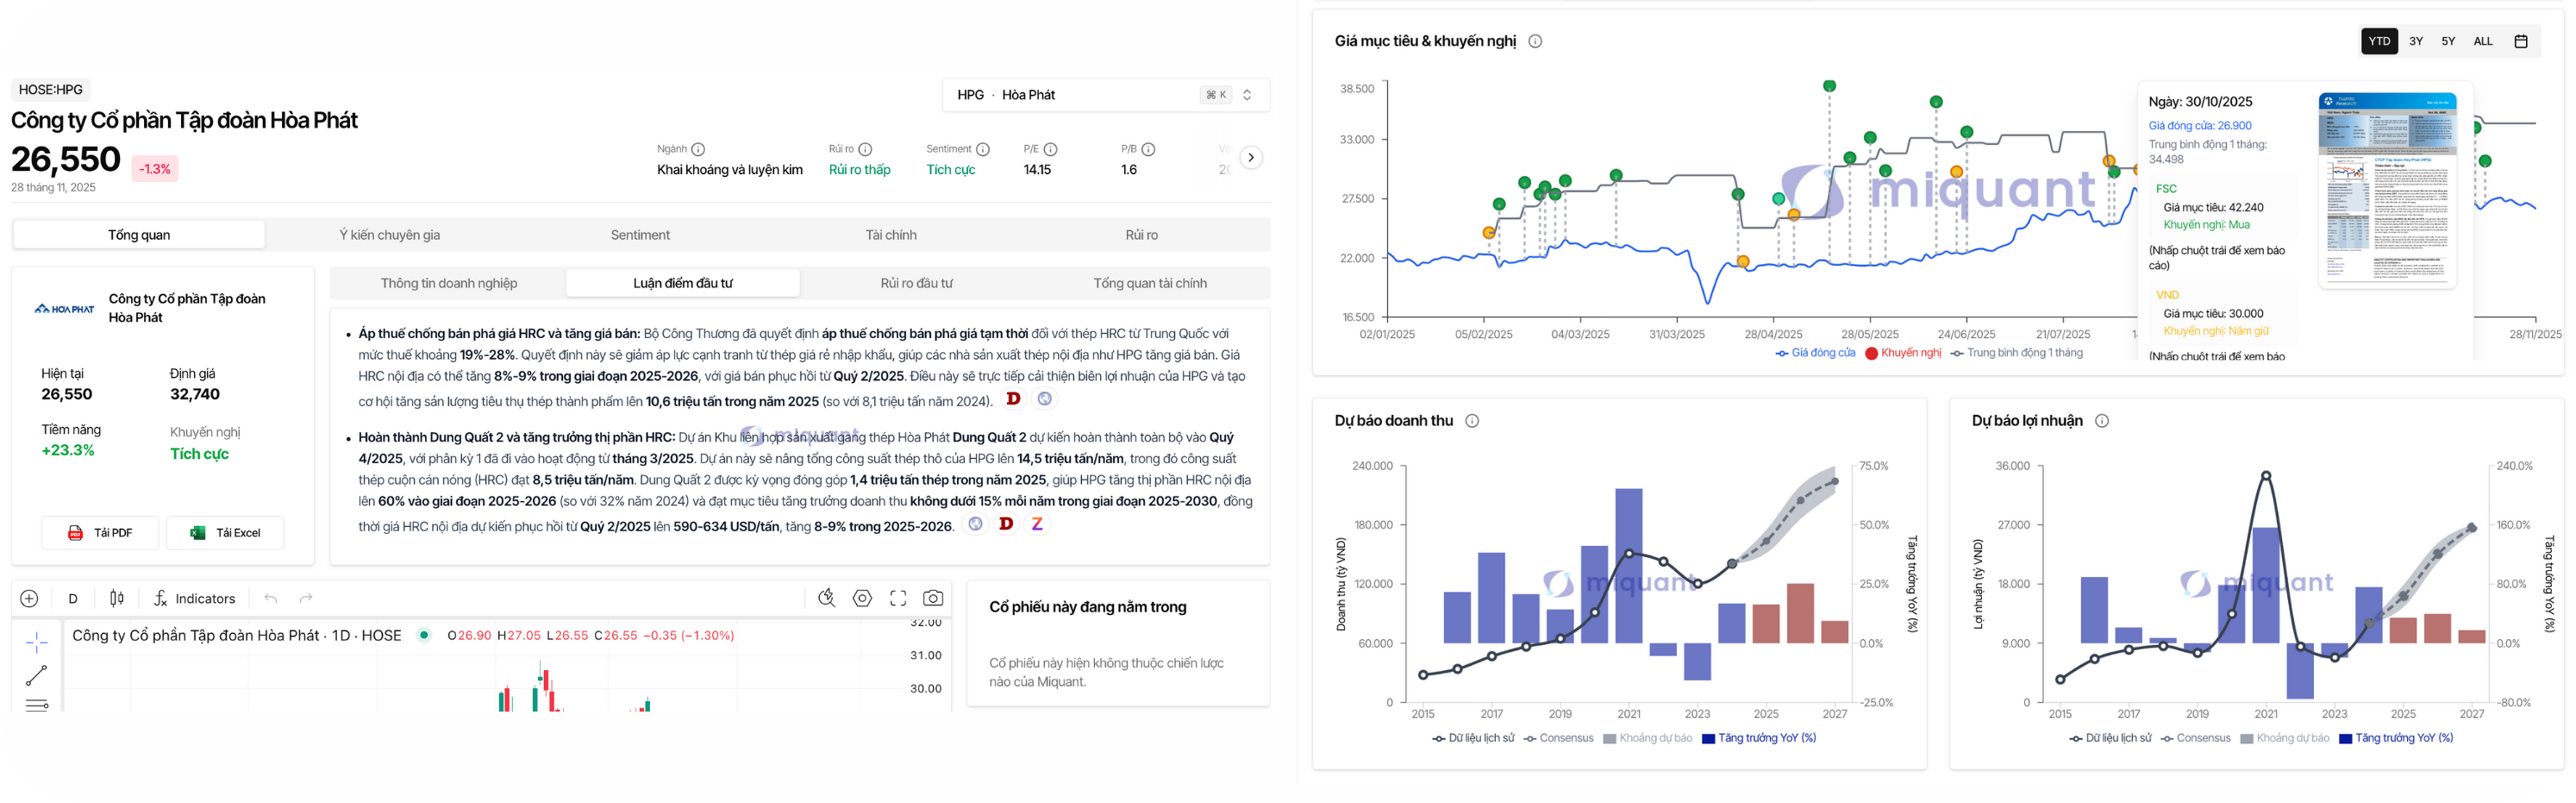
Task: Open the analyst report thumbnail preview
Action: (2387, 189)
